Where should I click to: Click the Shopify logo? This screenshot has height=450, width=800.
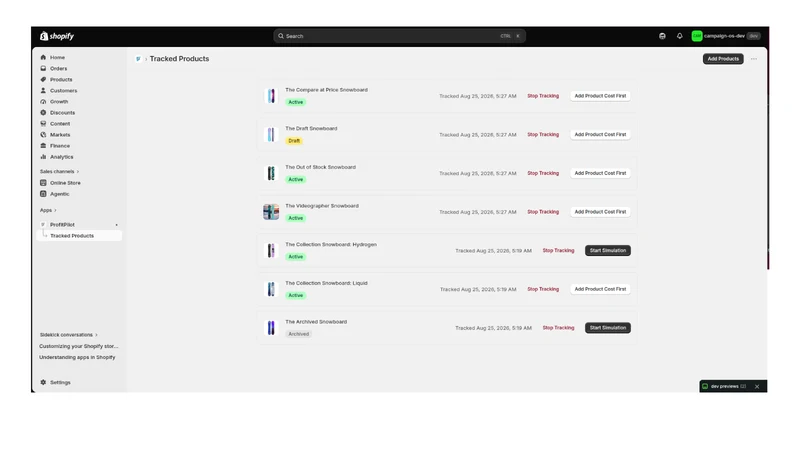coord(57,36)
